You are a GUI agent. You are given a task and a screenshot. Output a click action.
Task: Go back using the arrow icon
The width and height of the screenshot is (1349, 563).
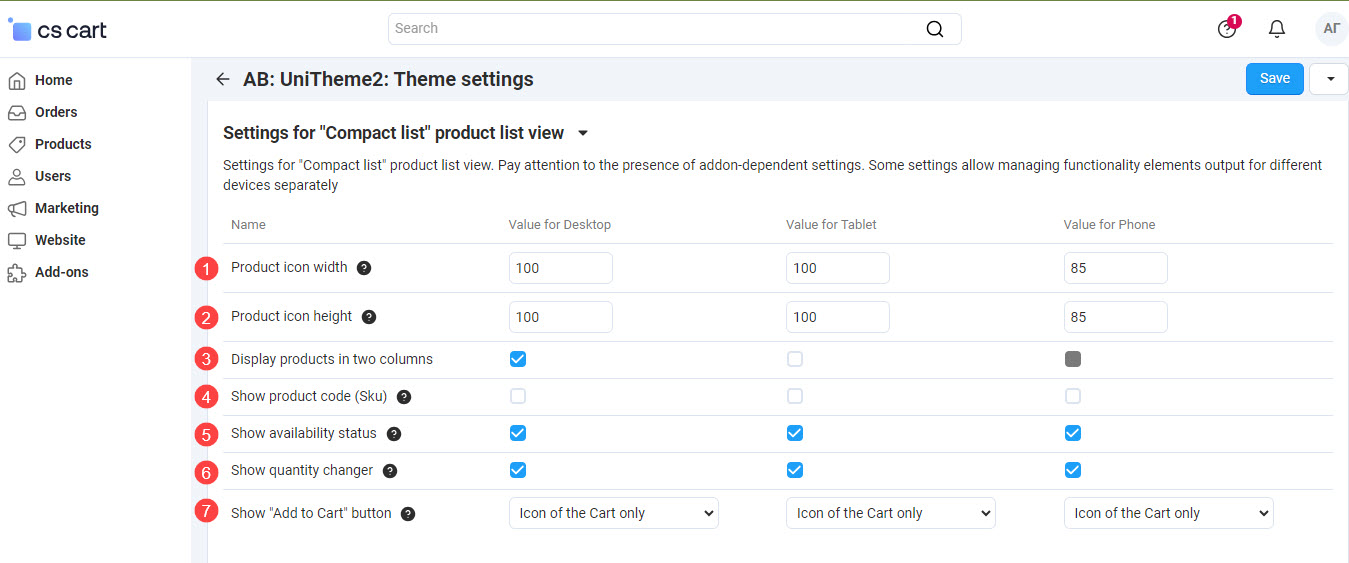[223, 79]
